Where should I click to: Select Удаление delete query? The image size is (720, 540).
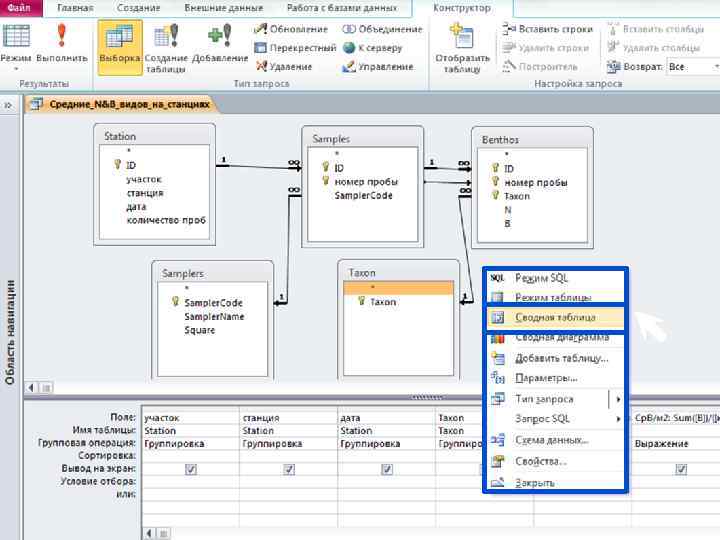point(283,67)
